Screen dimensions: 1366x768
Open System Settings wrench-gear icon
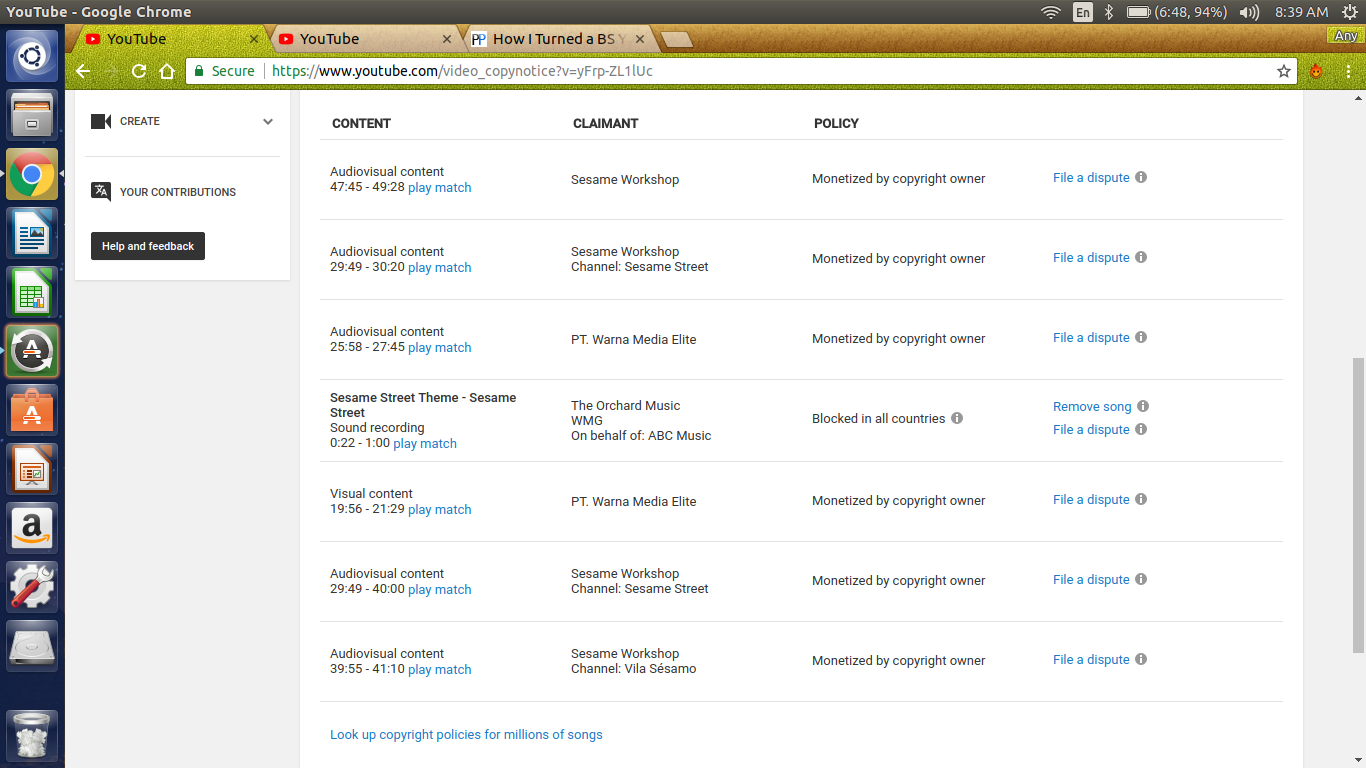click(32, 587)
